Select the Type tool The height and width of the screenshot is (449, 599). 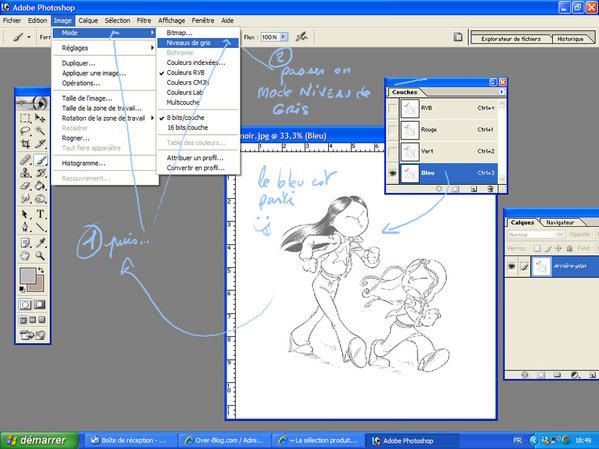[40, 214]
